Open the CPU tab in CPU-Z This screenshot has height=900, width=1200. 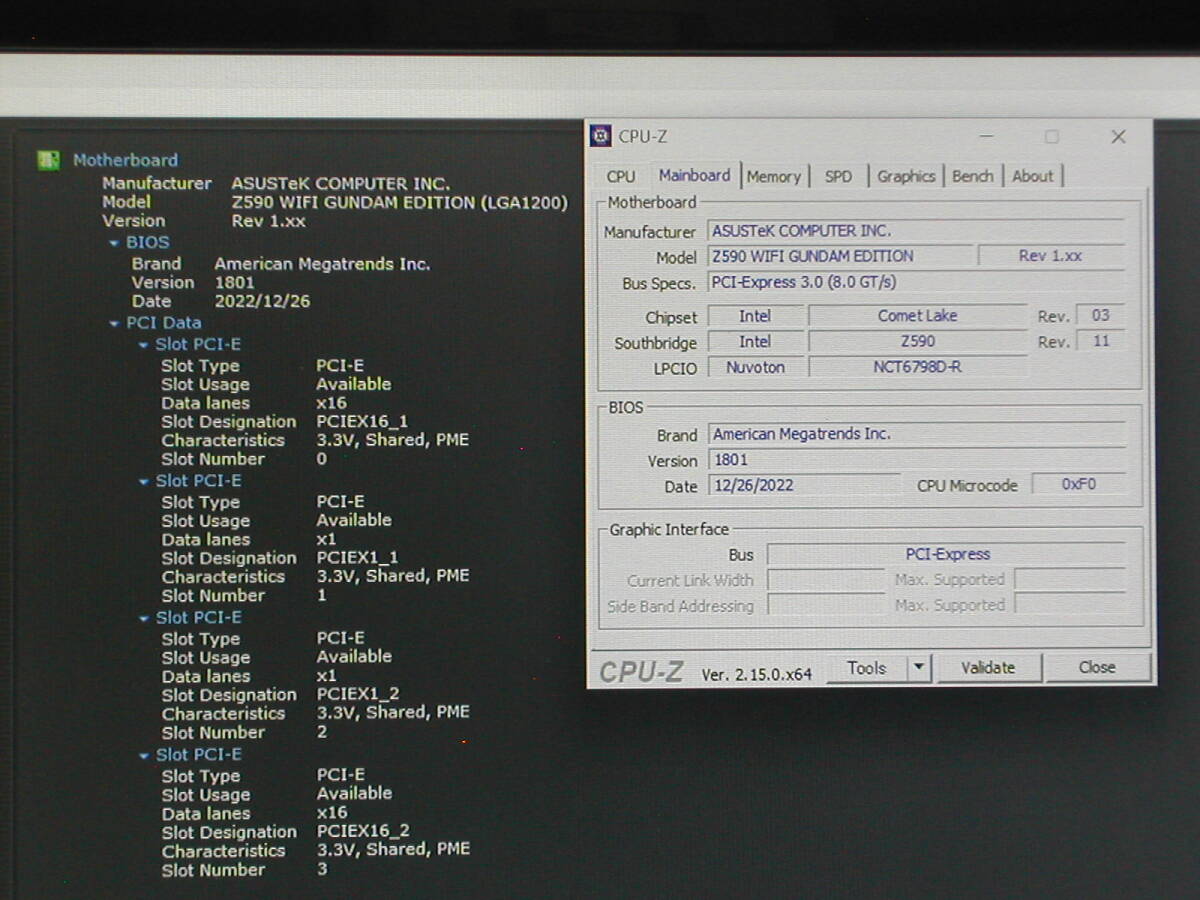[621, 176]
